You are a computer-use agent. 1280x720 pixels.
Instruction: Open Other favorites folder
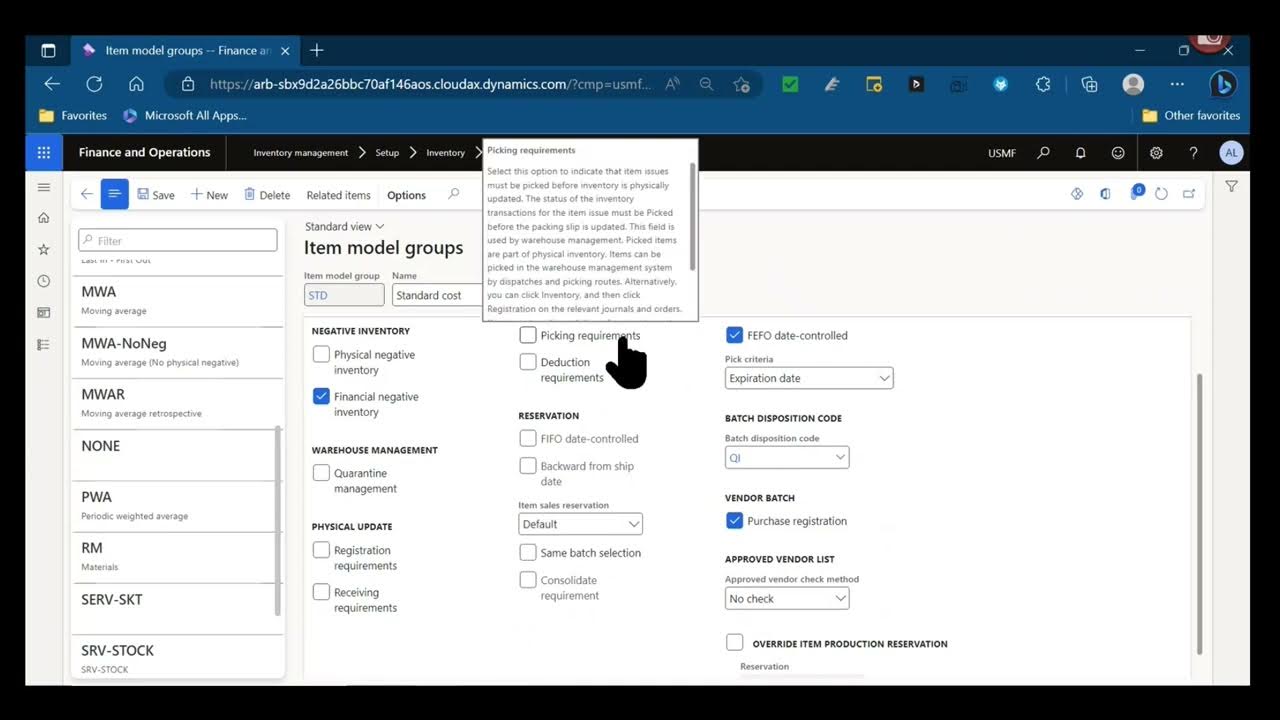[1191, 115]
